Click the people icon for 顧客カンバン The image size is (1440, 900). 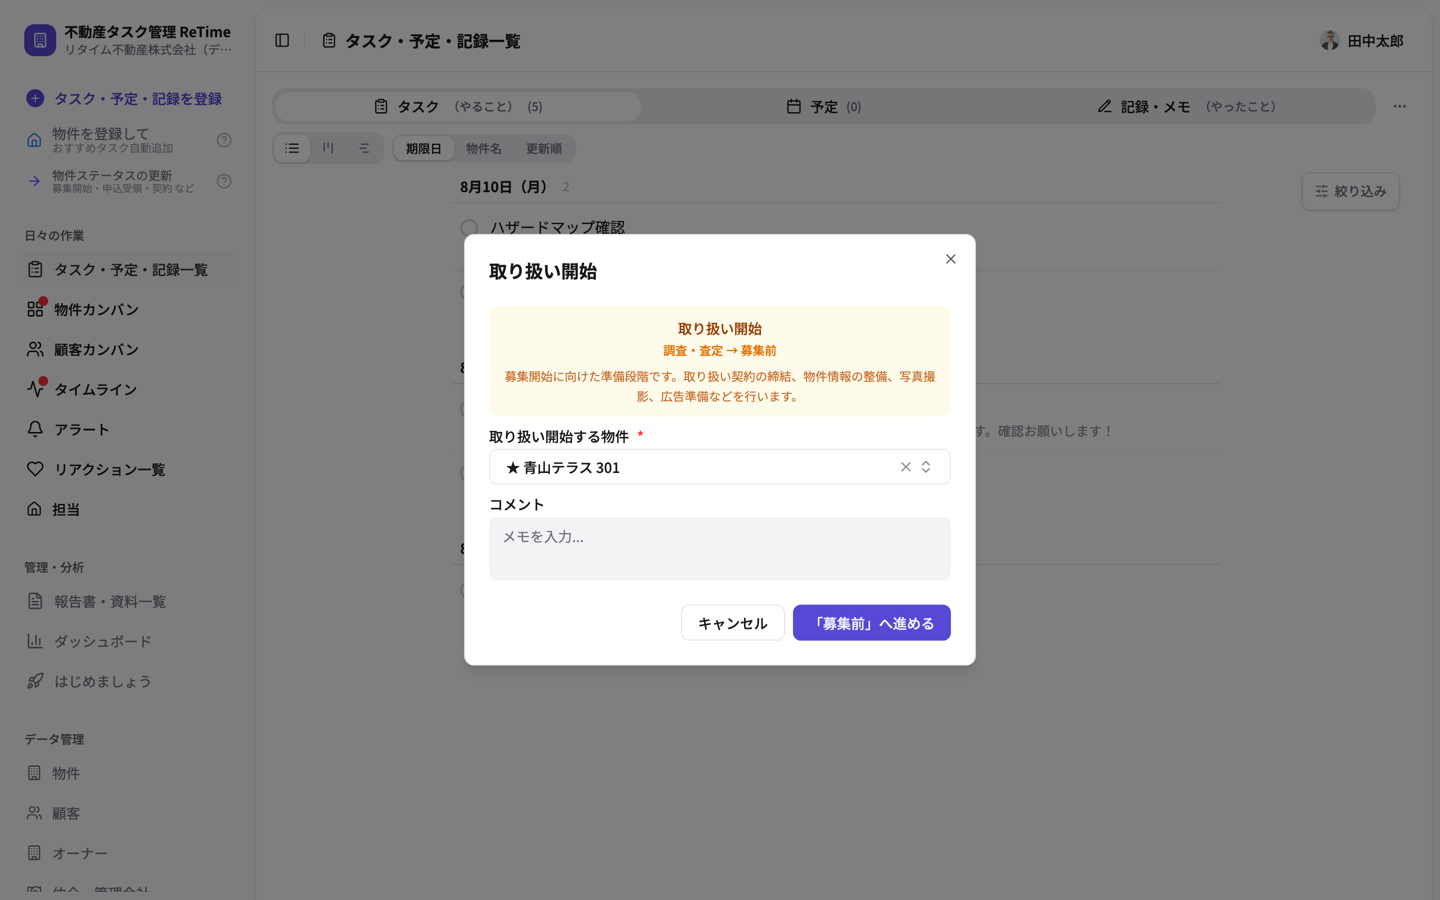pyautogui.click(x=35, y=349)
